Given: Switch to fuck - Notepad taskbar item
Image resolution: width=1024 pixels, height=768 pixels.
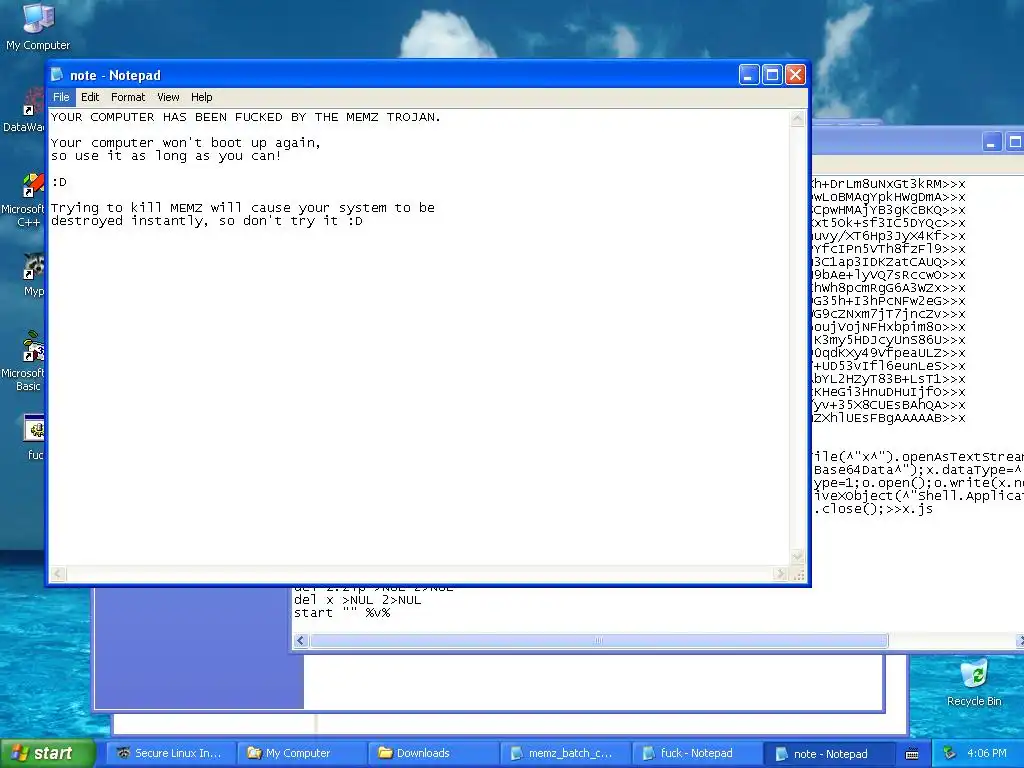Looking at the screenshot, I should [696, 753].
